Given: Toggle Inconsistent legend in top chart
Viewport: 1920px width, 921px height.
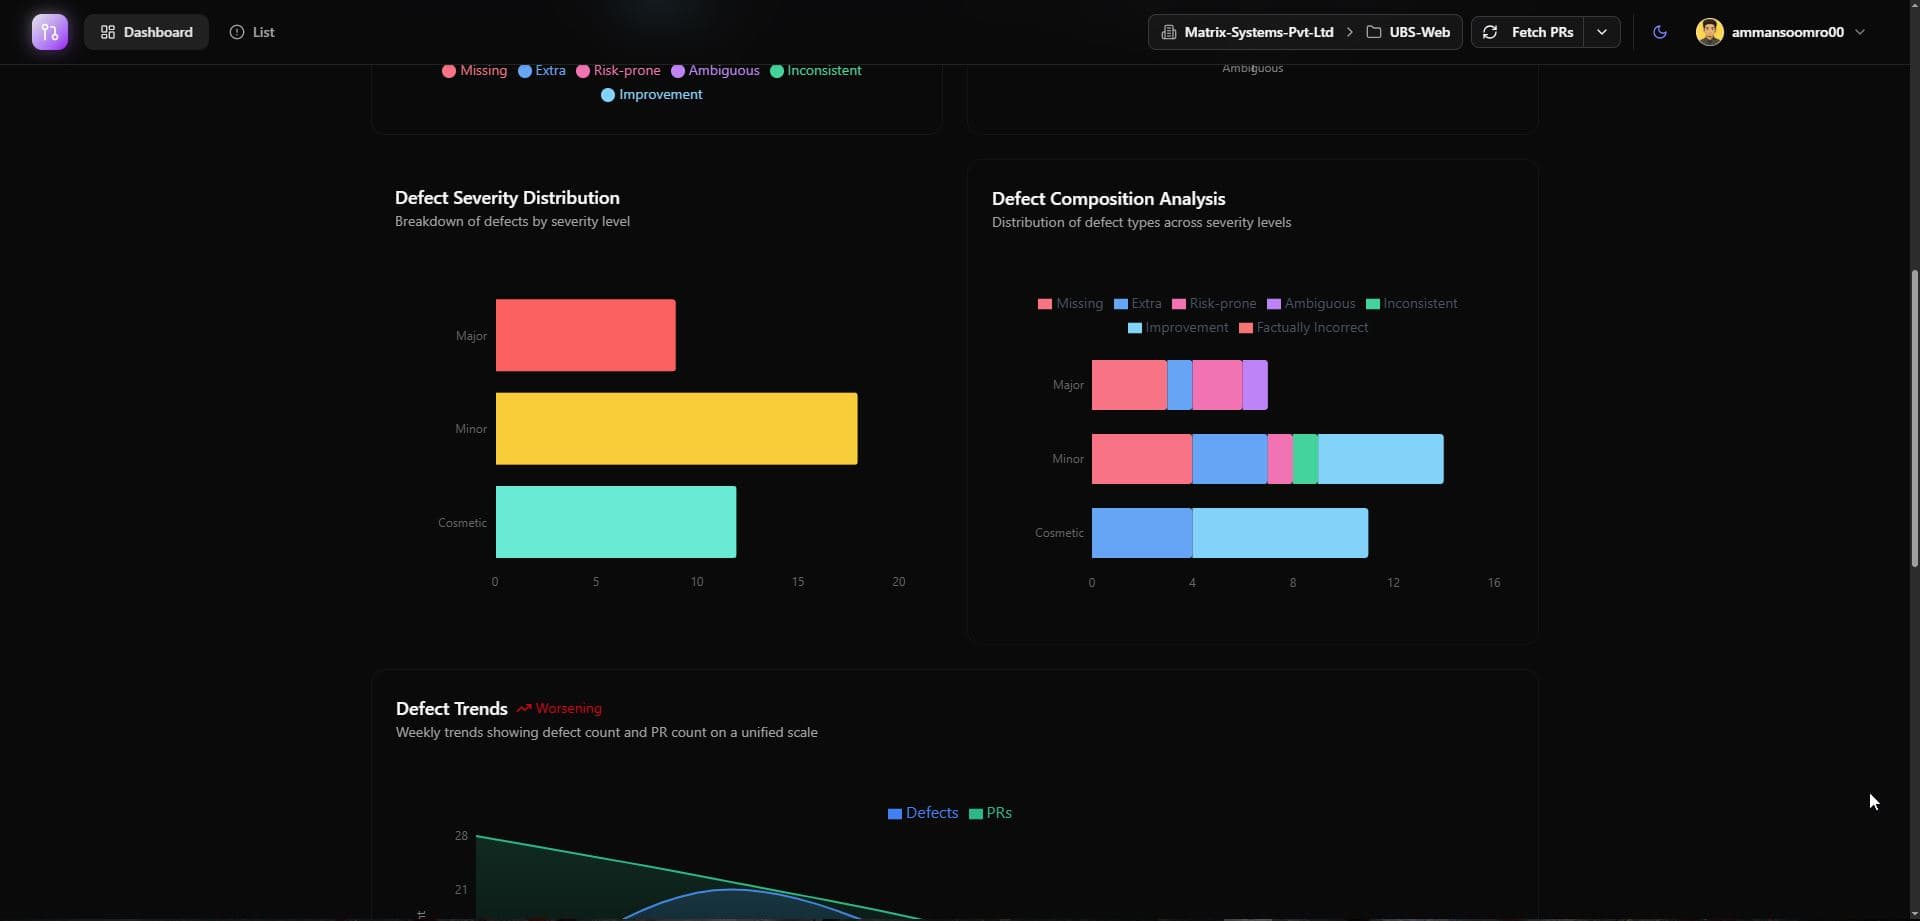Looking at the screenshot, I should [x=815, y=71].
